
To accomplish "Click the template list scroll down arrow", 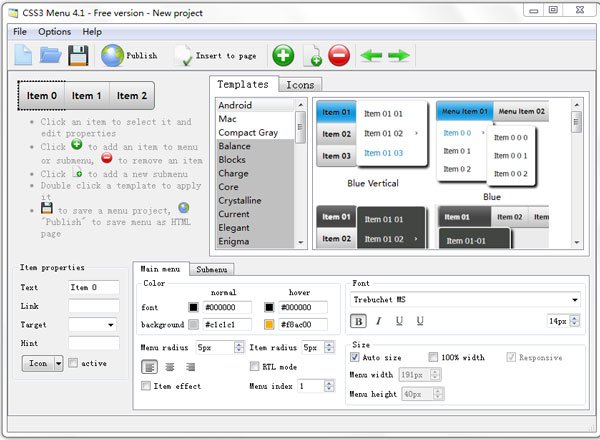I will (300, 243).
